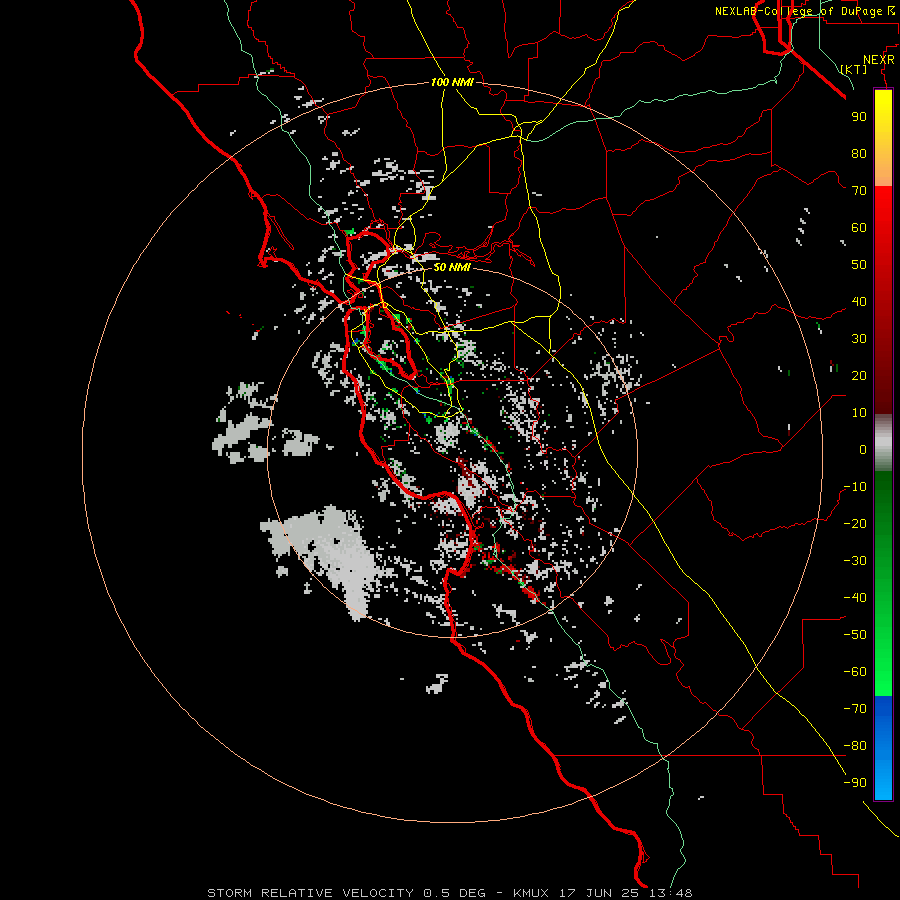The width and height of the screenshot is (900, 900).
Task: Click the "-60" value on velocity scale
Action: (x=855, y=672)
